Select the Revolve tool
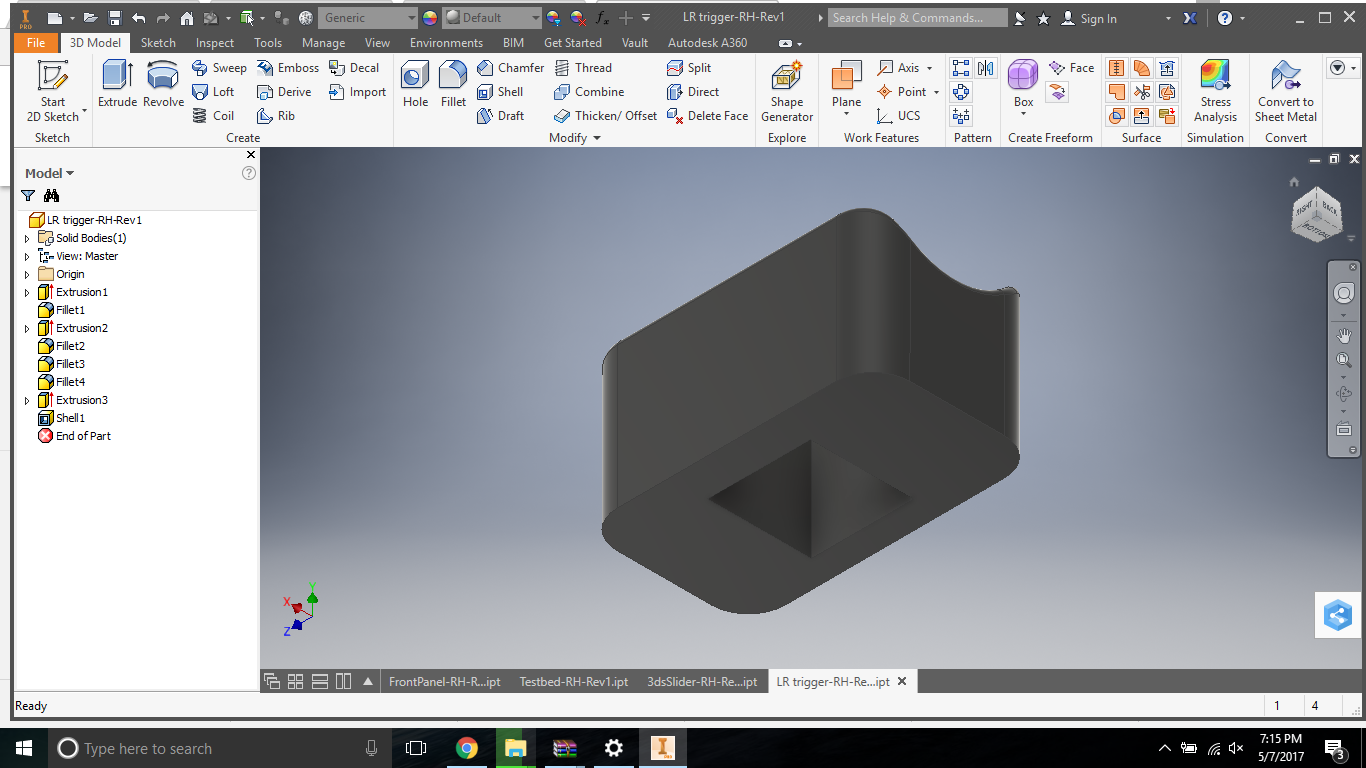Viewport: 1366px width, 768px height. click(x=163, y=84)
